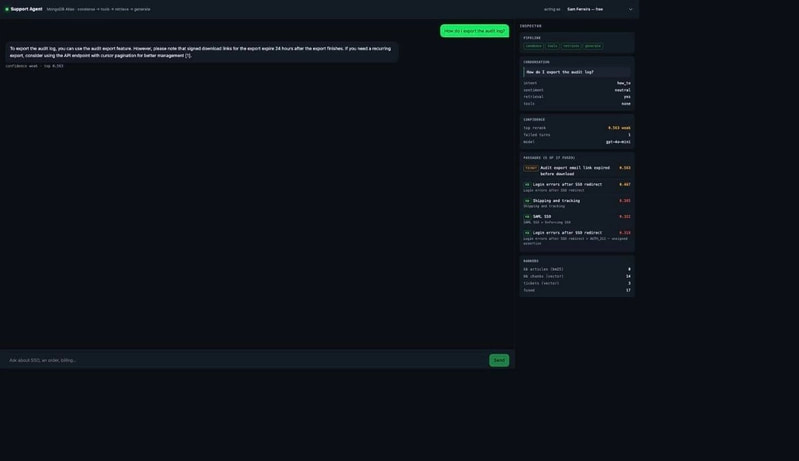The height and width of the screenshot is (461, 799).
Task: Click the 'tools' pipeline chip
Action: point(552,46)
